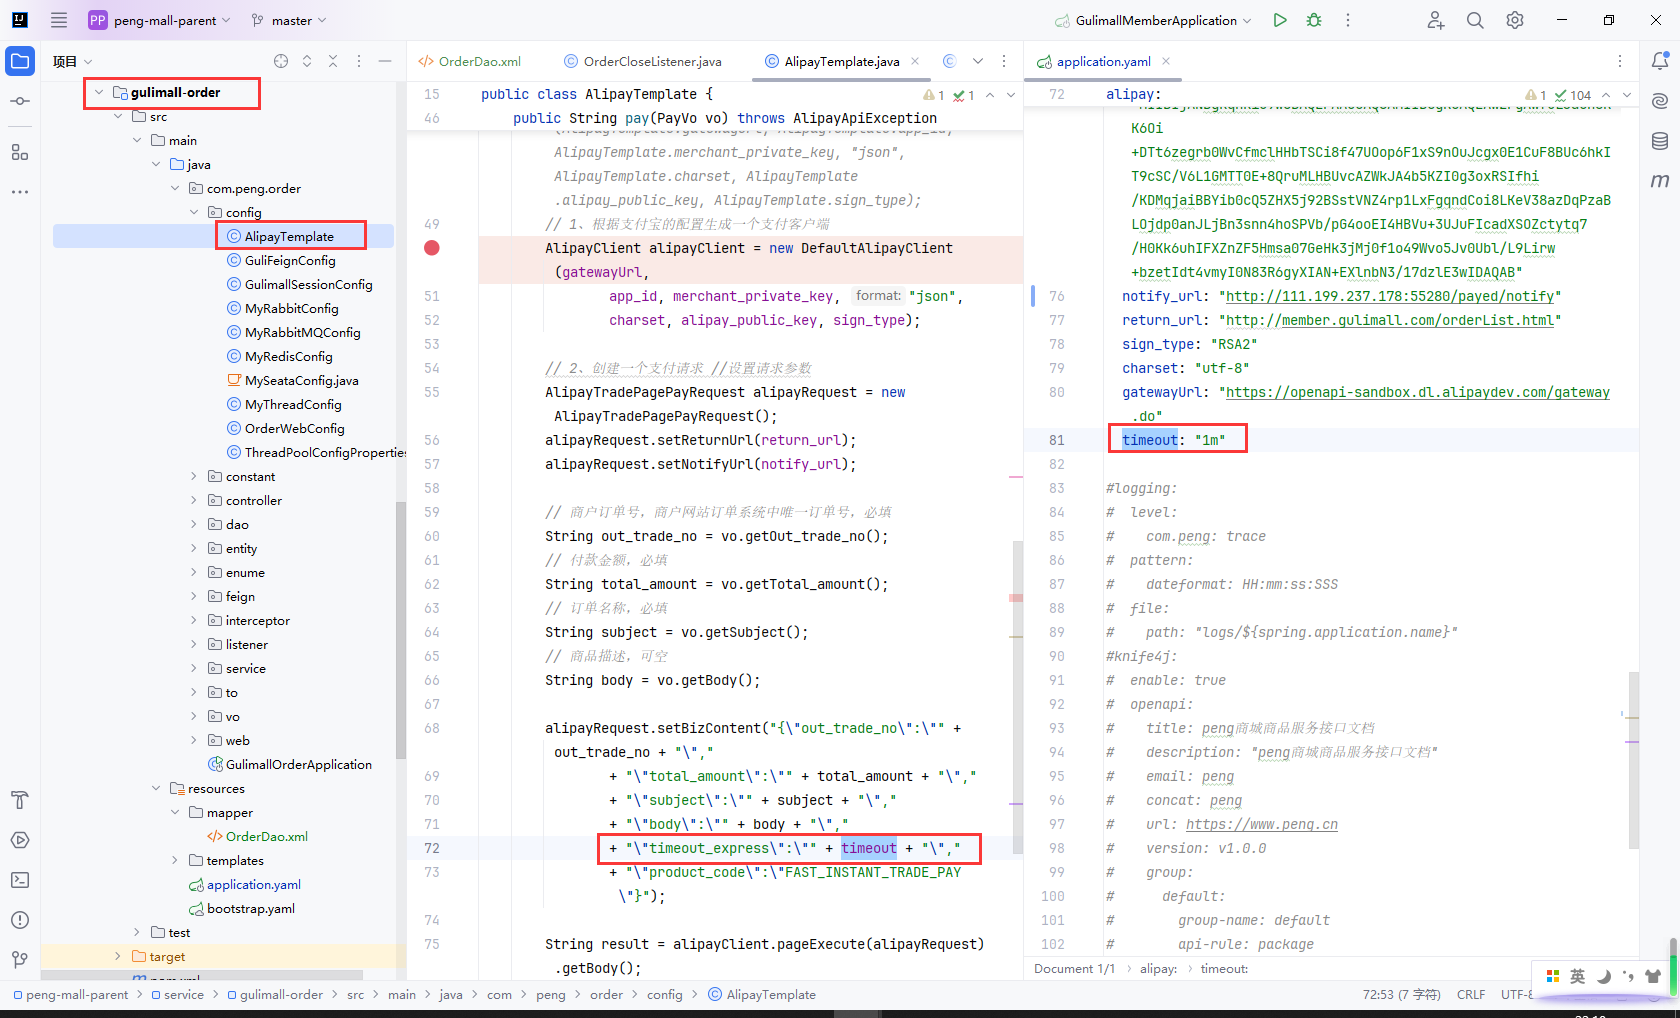Open peng-mall-parent project dropdown
This screenshot has width=1680, height=1018.
159,20
